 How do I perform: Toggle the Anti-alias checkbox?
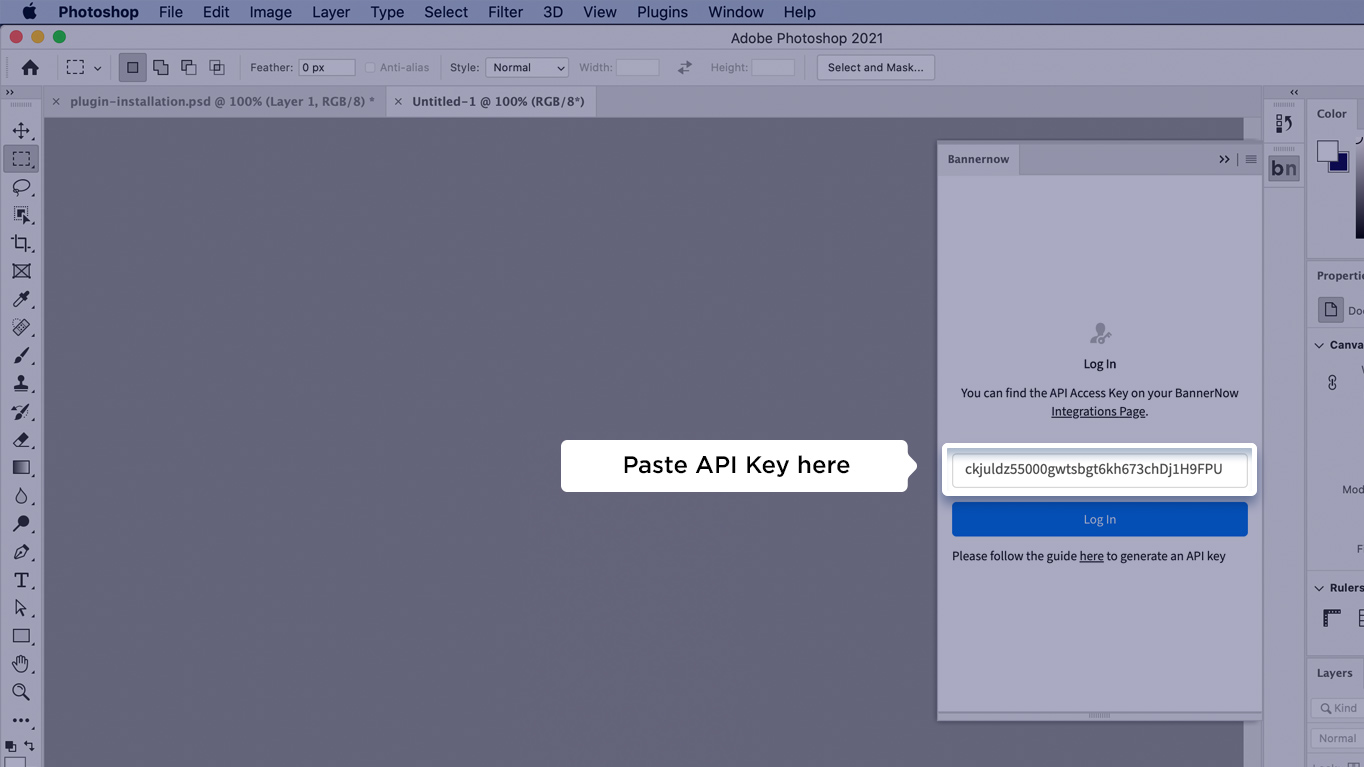click(370, 68)
